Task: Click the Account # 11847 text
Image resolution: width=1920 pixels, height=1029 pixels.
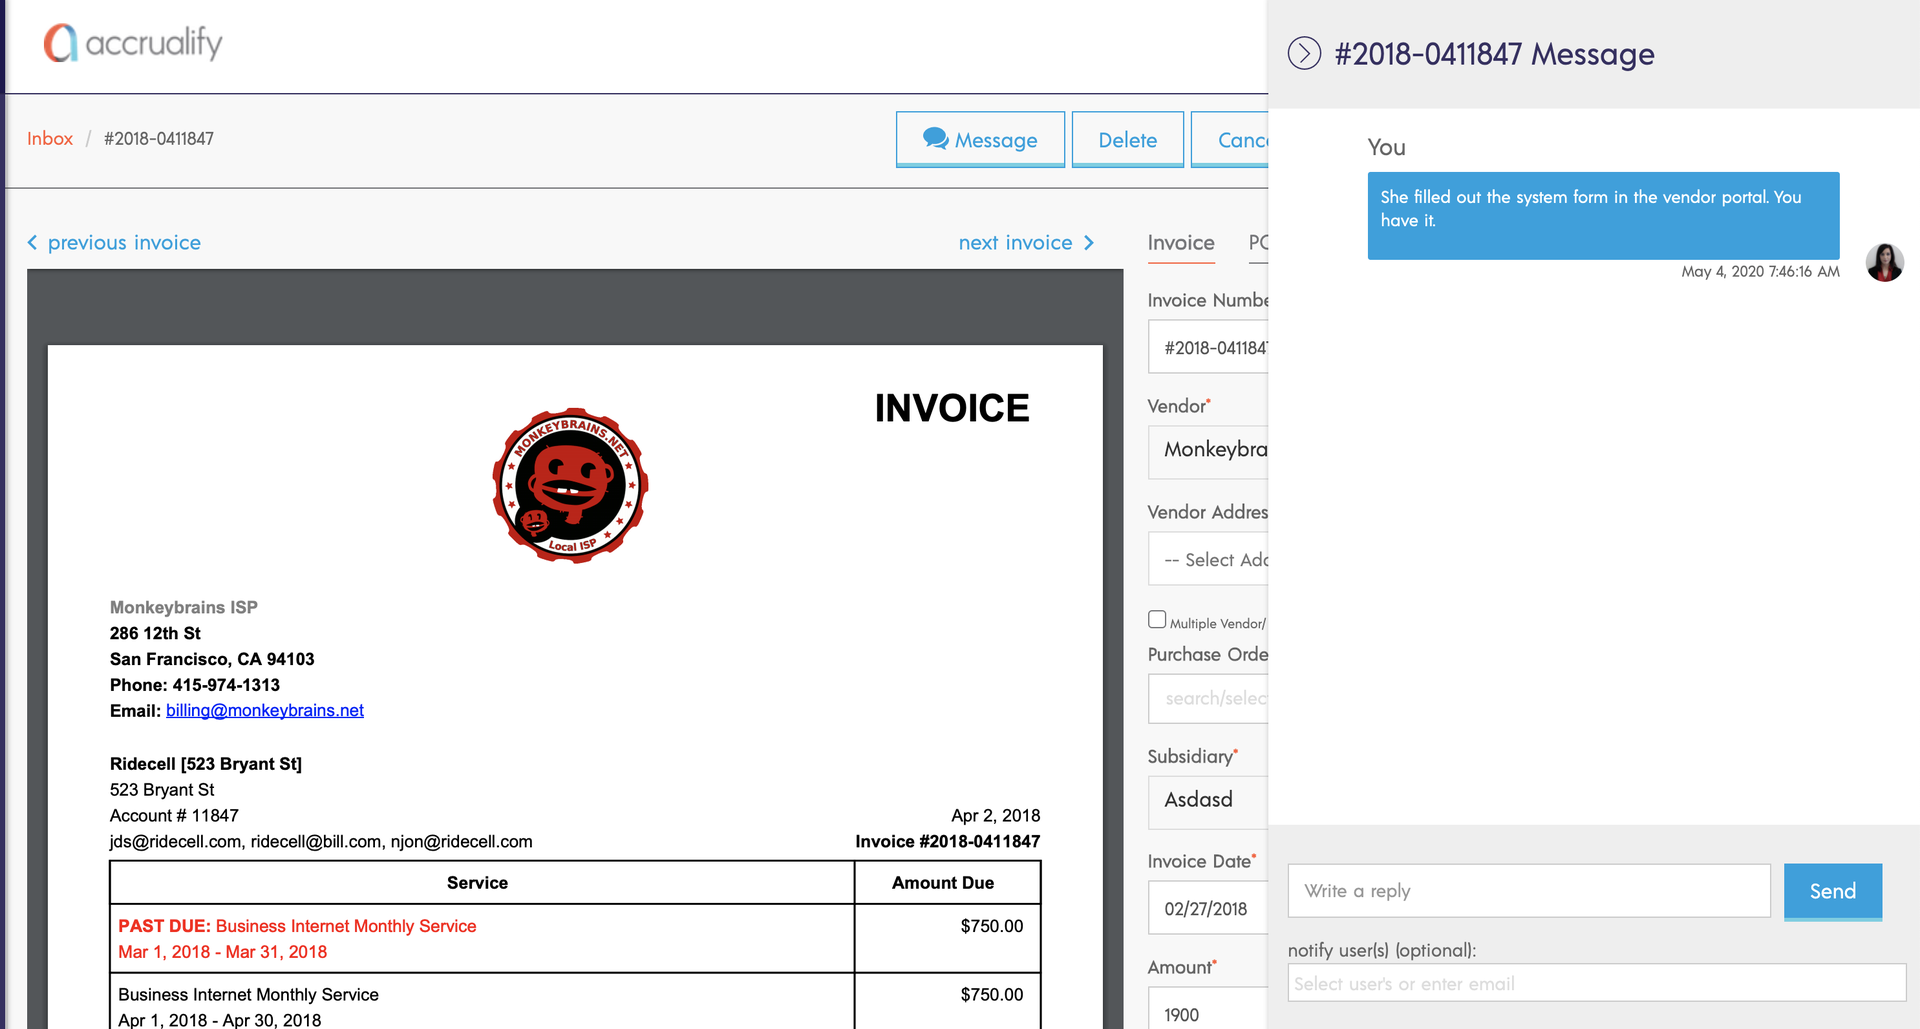Action: coord(174,815)
